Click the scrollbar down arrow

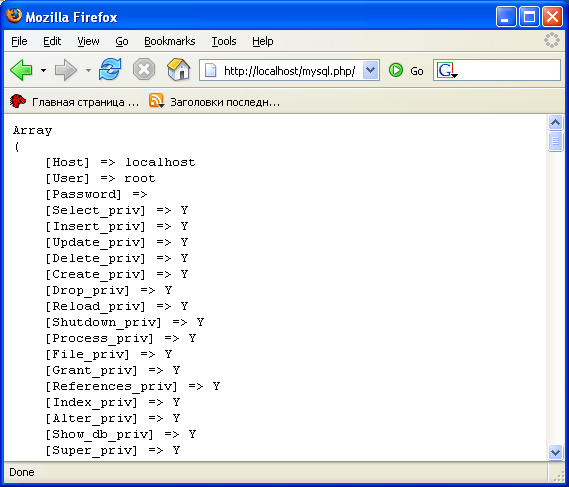(x=555, y=452)
